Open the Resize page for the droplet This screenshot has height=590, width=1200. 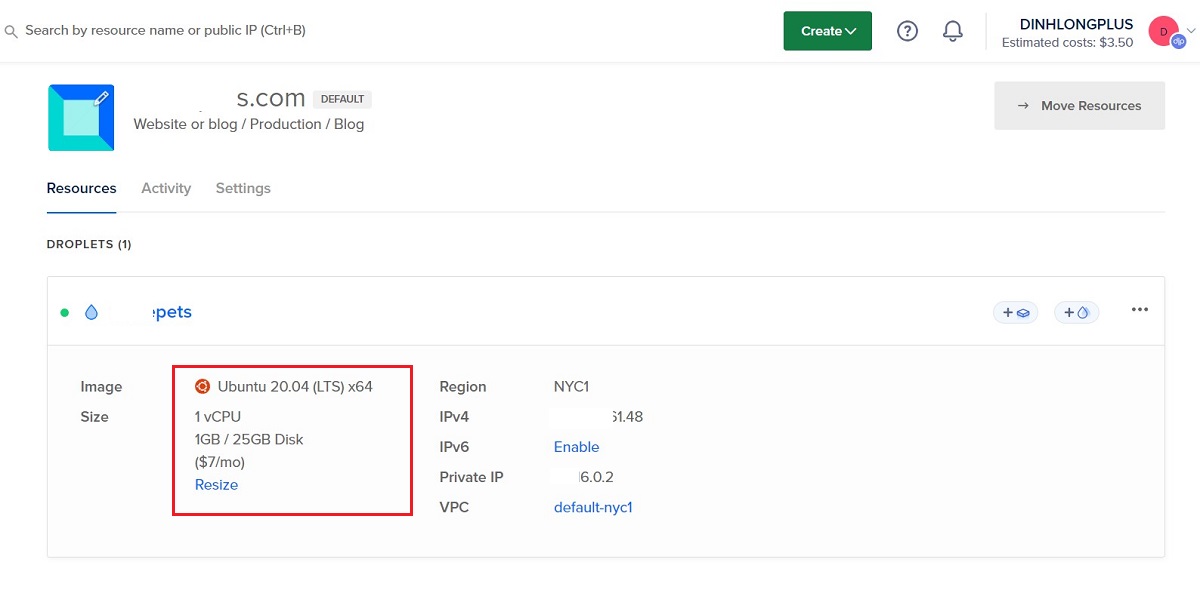pyautogui.click(x=216, y=484)
